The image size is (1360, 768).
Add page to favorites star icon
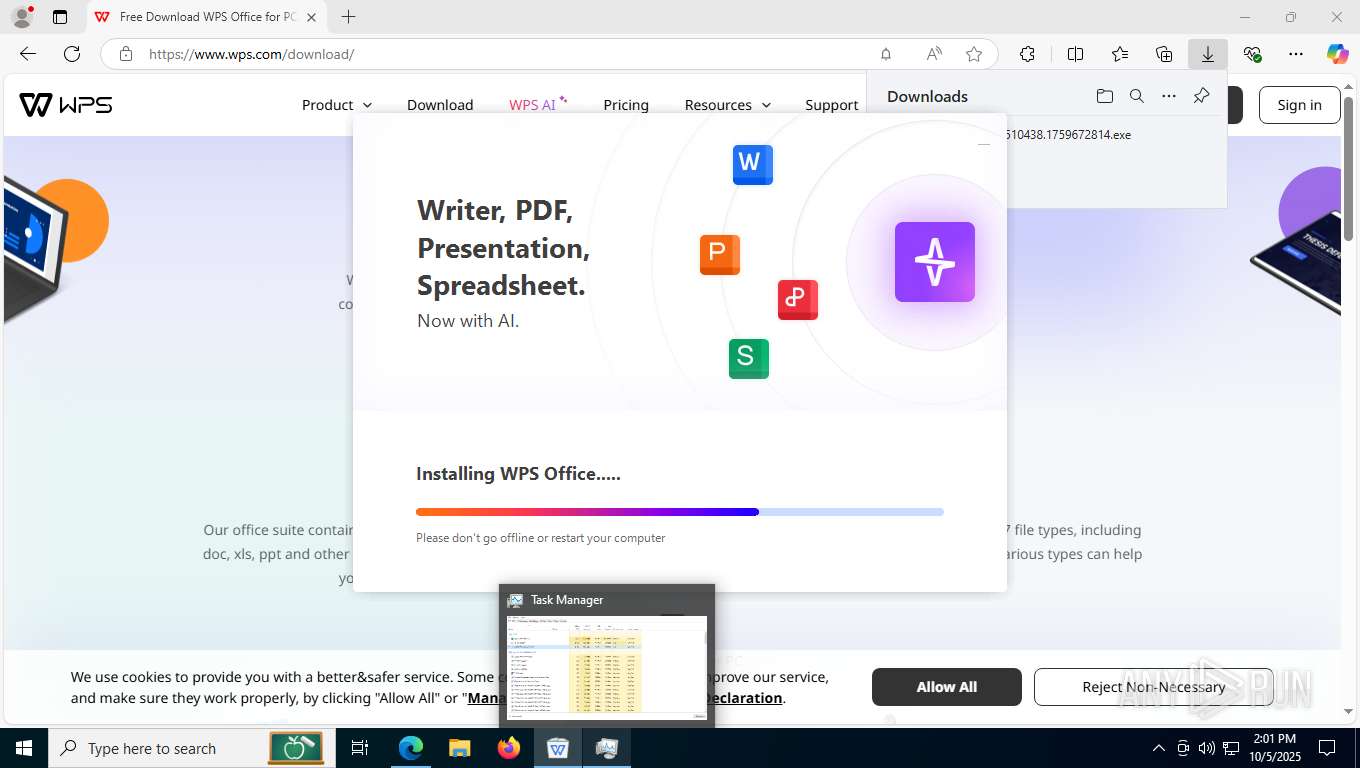(x=974, y=54)
